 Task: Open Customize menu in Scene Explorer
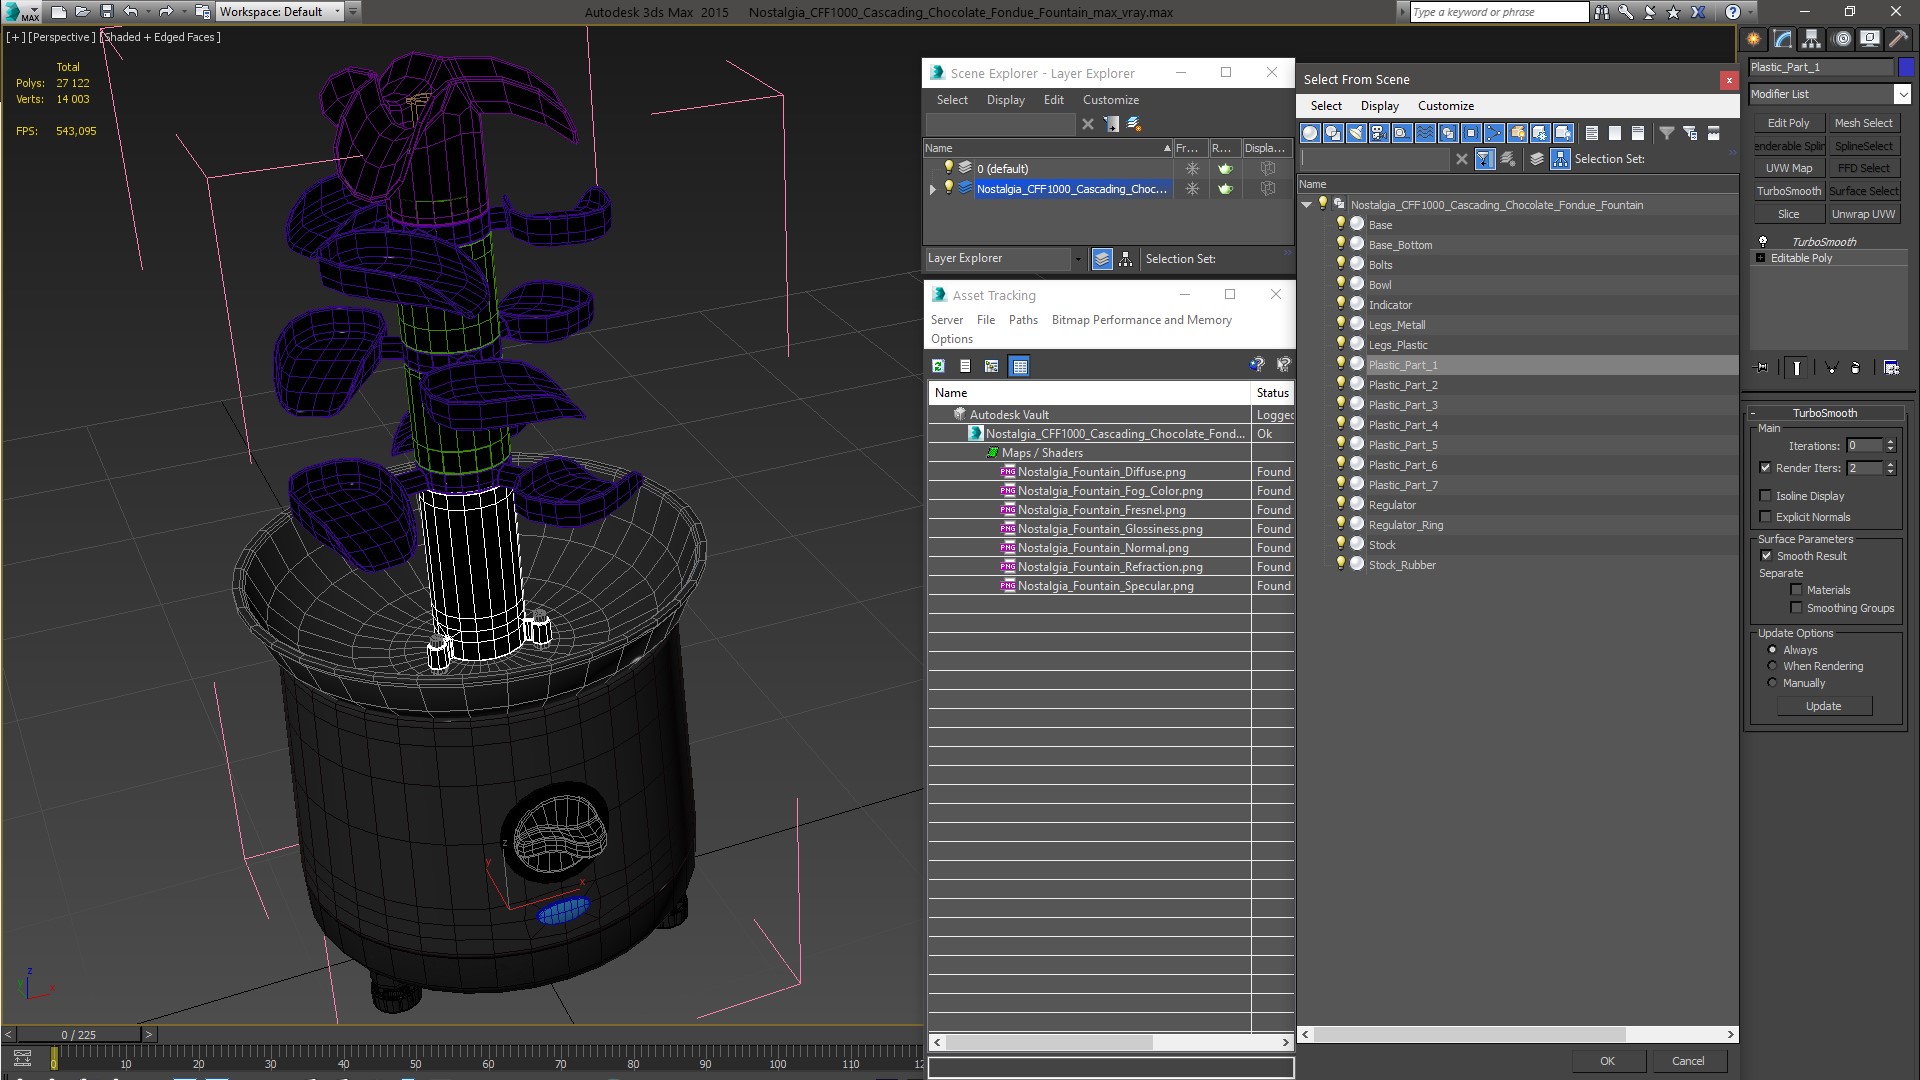pyautogui.click(x=1110, y=100)
